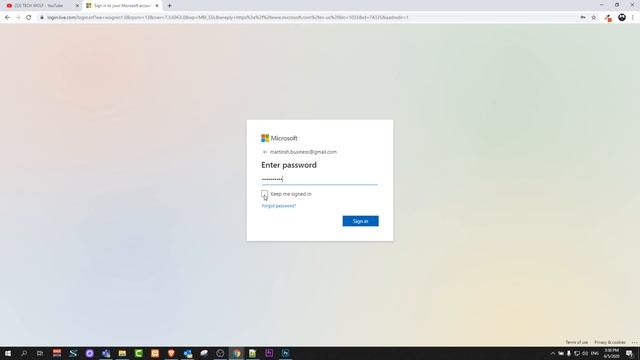Restore down the Chrome window
Viewport: 640px width, 360px height.
coord(617,5)
